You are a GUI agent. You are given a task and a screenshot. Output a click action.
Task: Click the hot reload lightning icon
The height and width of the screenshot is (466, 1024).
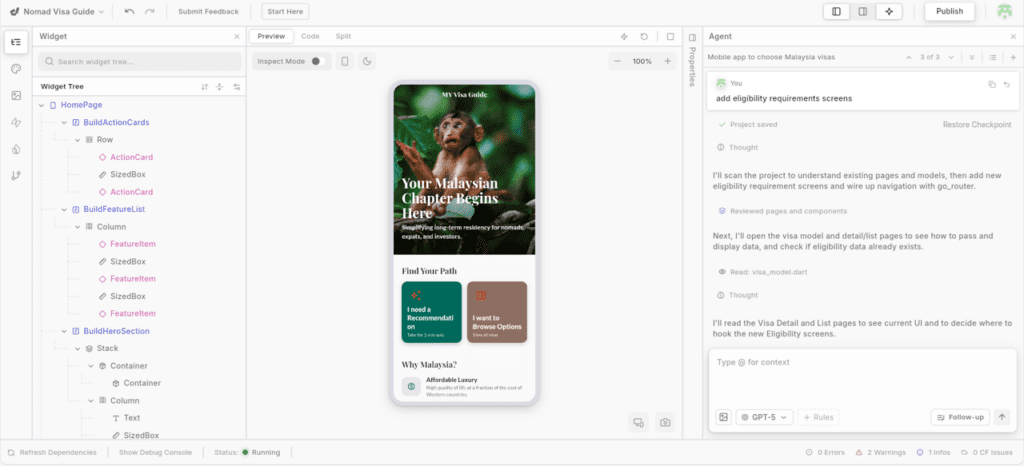pyautogui.click(x=624, y=37)
